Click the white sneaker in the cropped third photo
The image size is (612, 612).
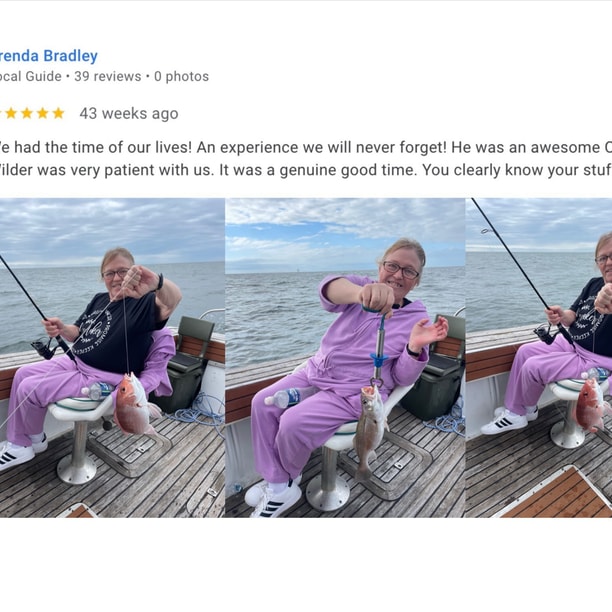point(504,422)
